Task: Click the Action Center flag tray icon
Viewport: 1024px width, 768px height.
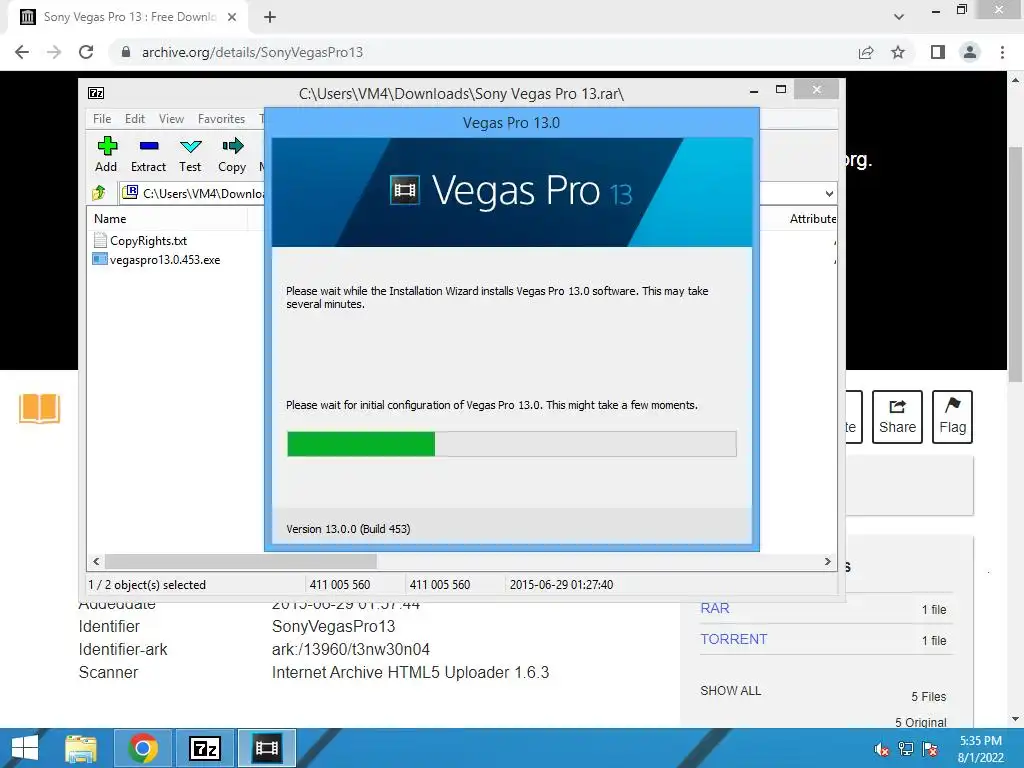Action: click(930, 749)
